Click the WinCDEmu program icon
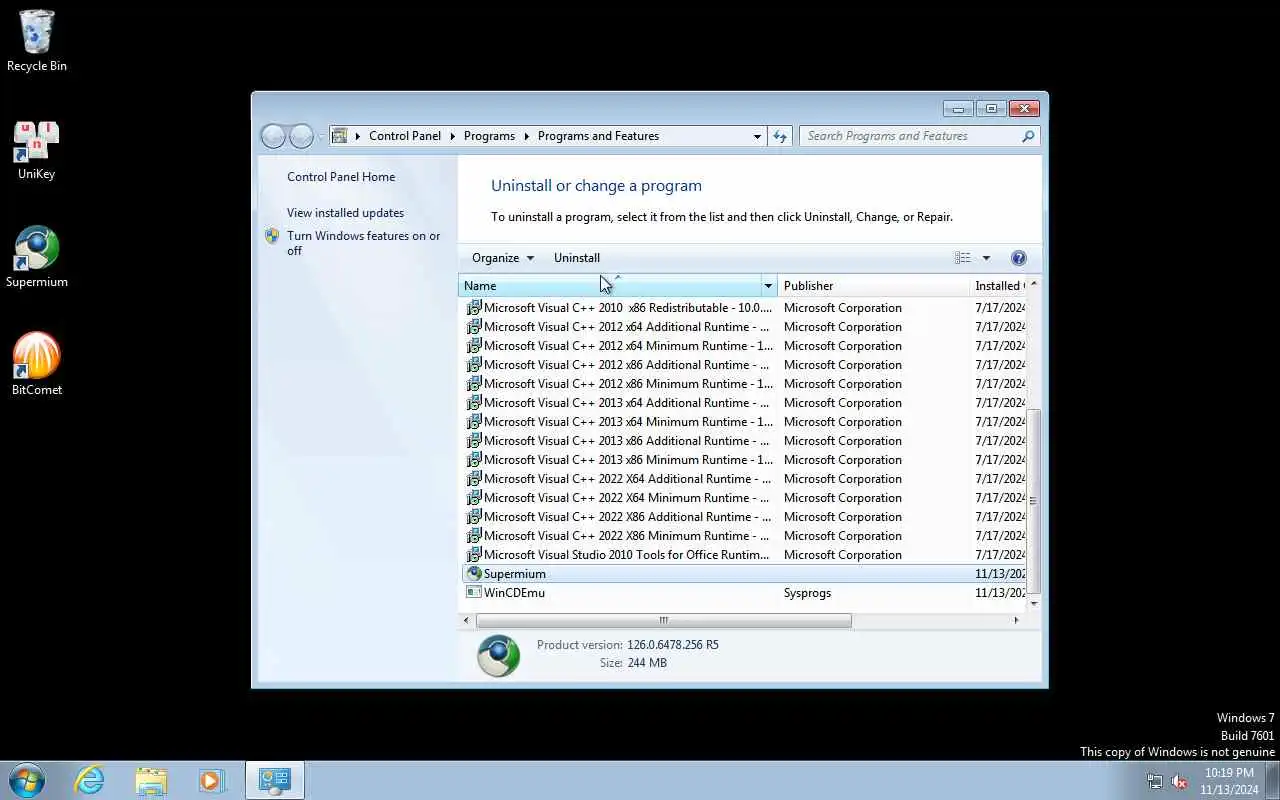This screenshot has height=800, width=1280. (x=474, y=593)
